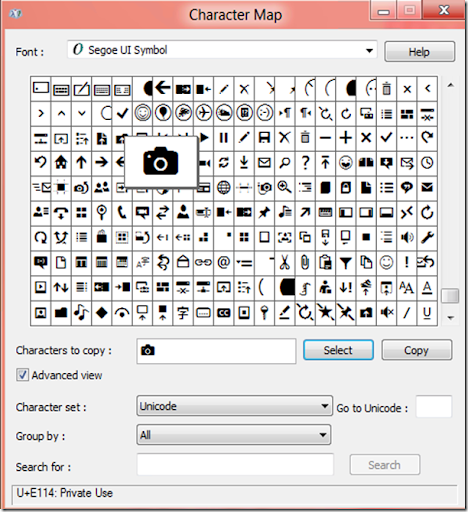Screen dimensions: 468x512
Task: Select the globe glyph
Action: click(x=224, y=188)
